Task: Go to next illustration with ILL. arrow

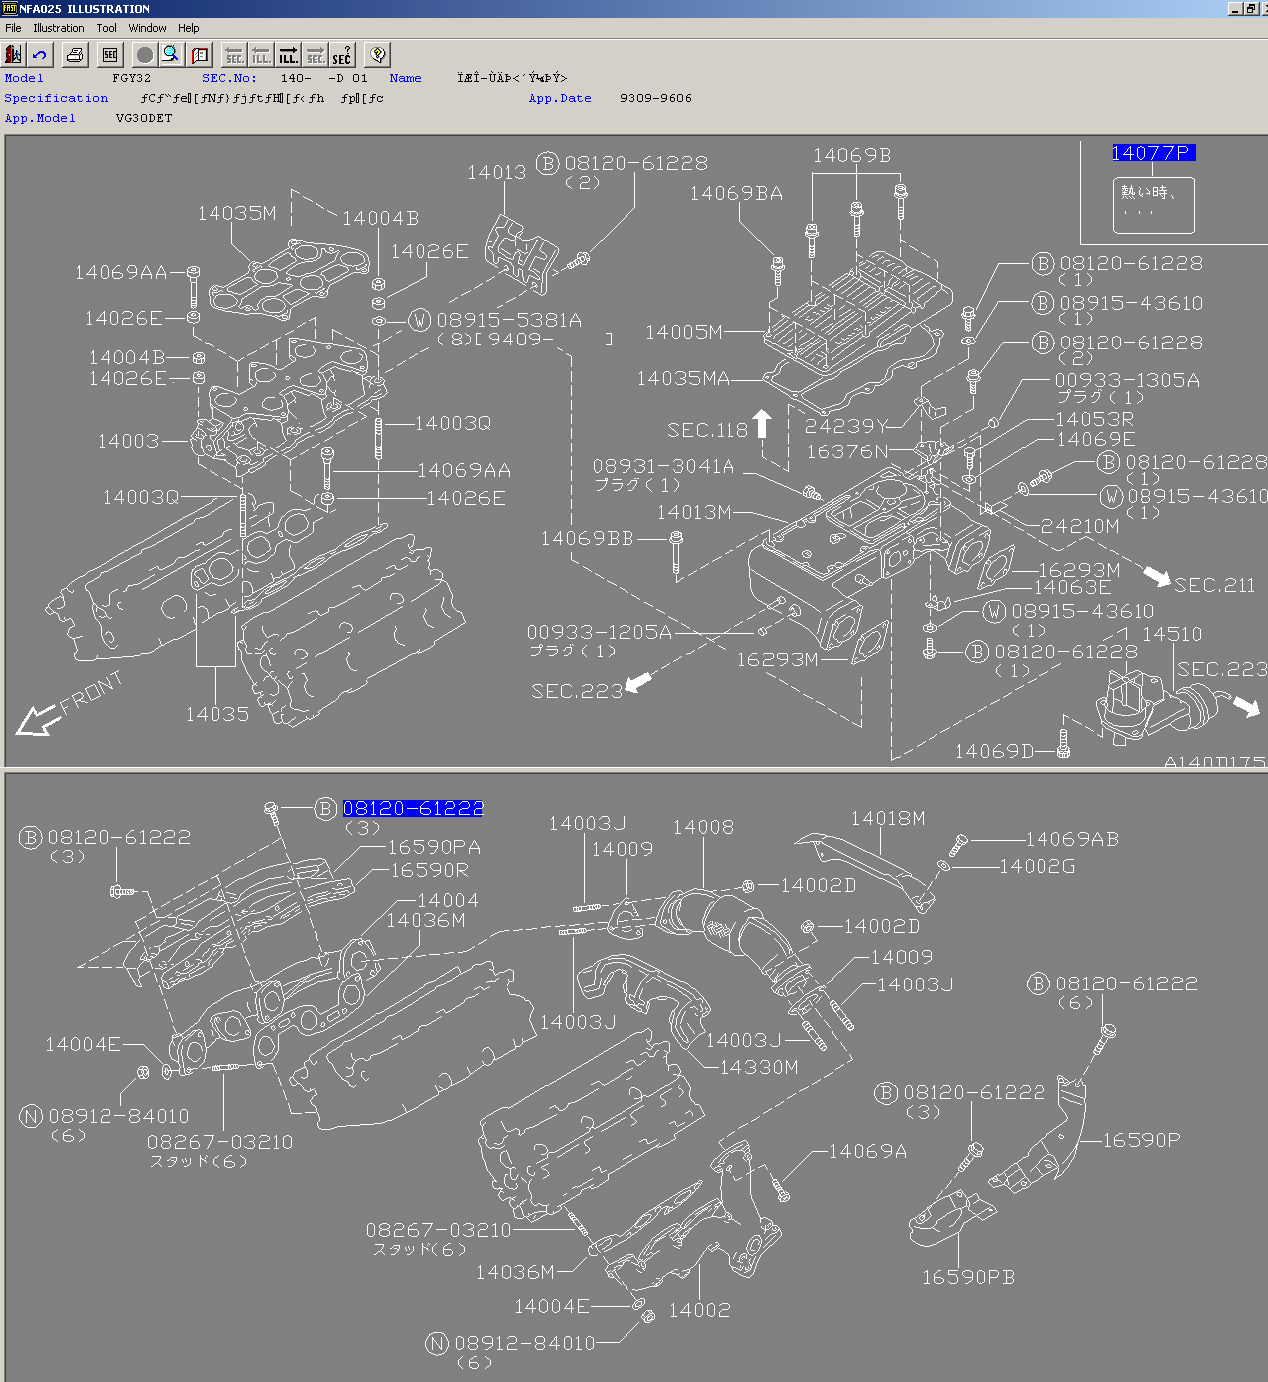Action: [x=289, y=55]
